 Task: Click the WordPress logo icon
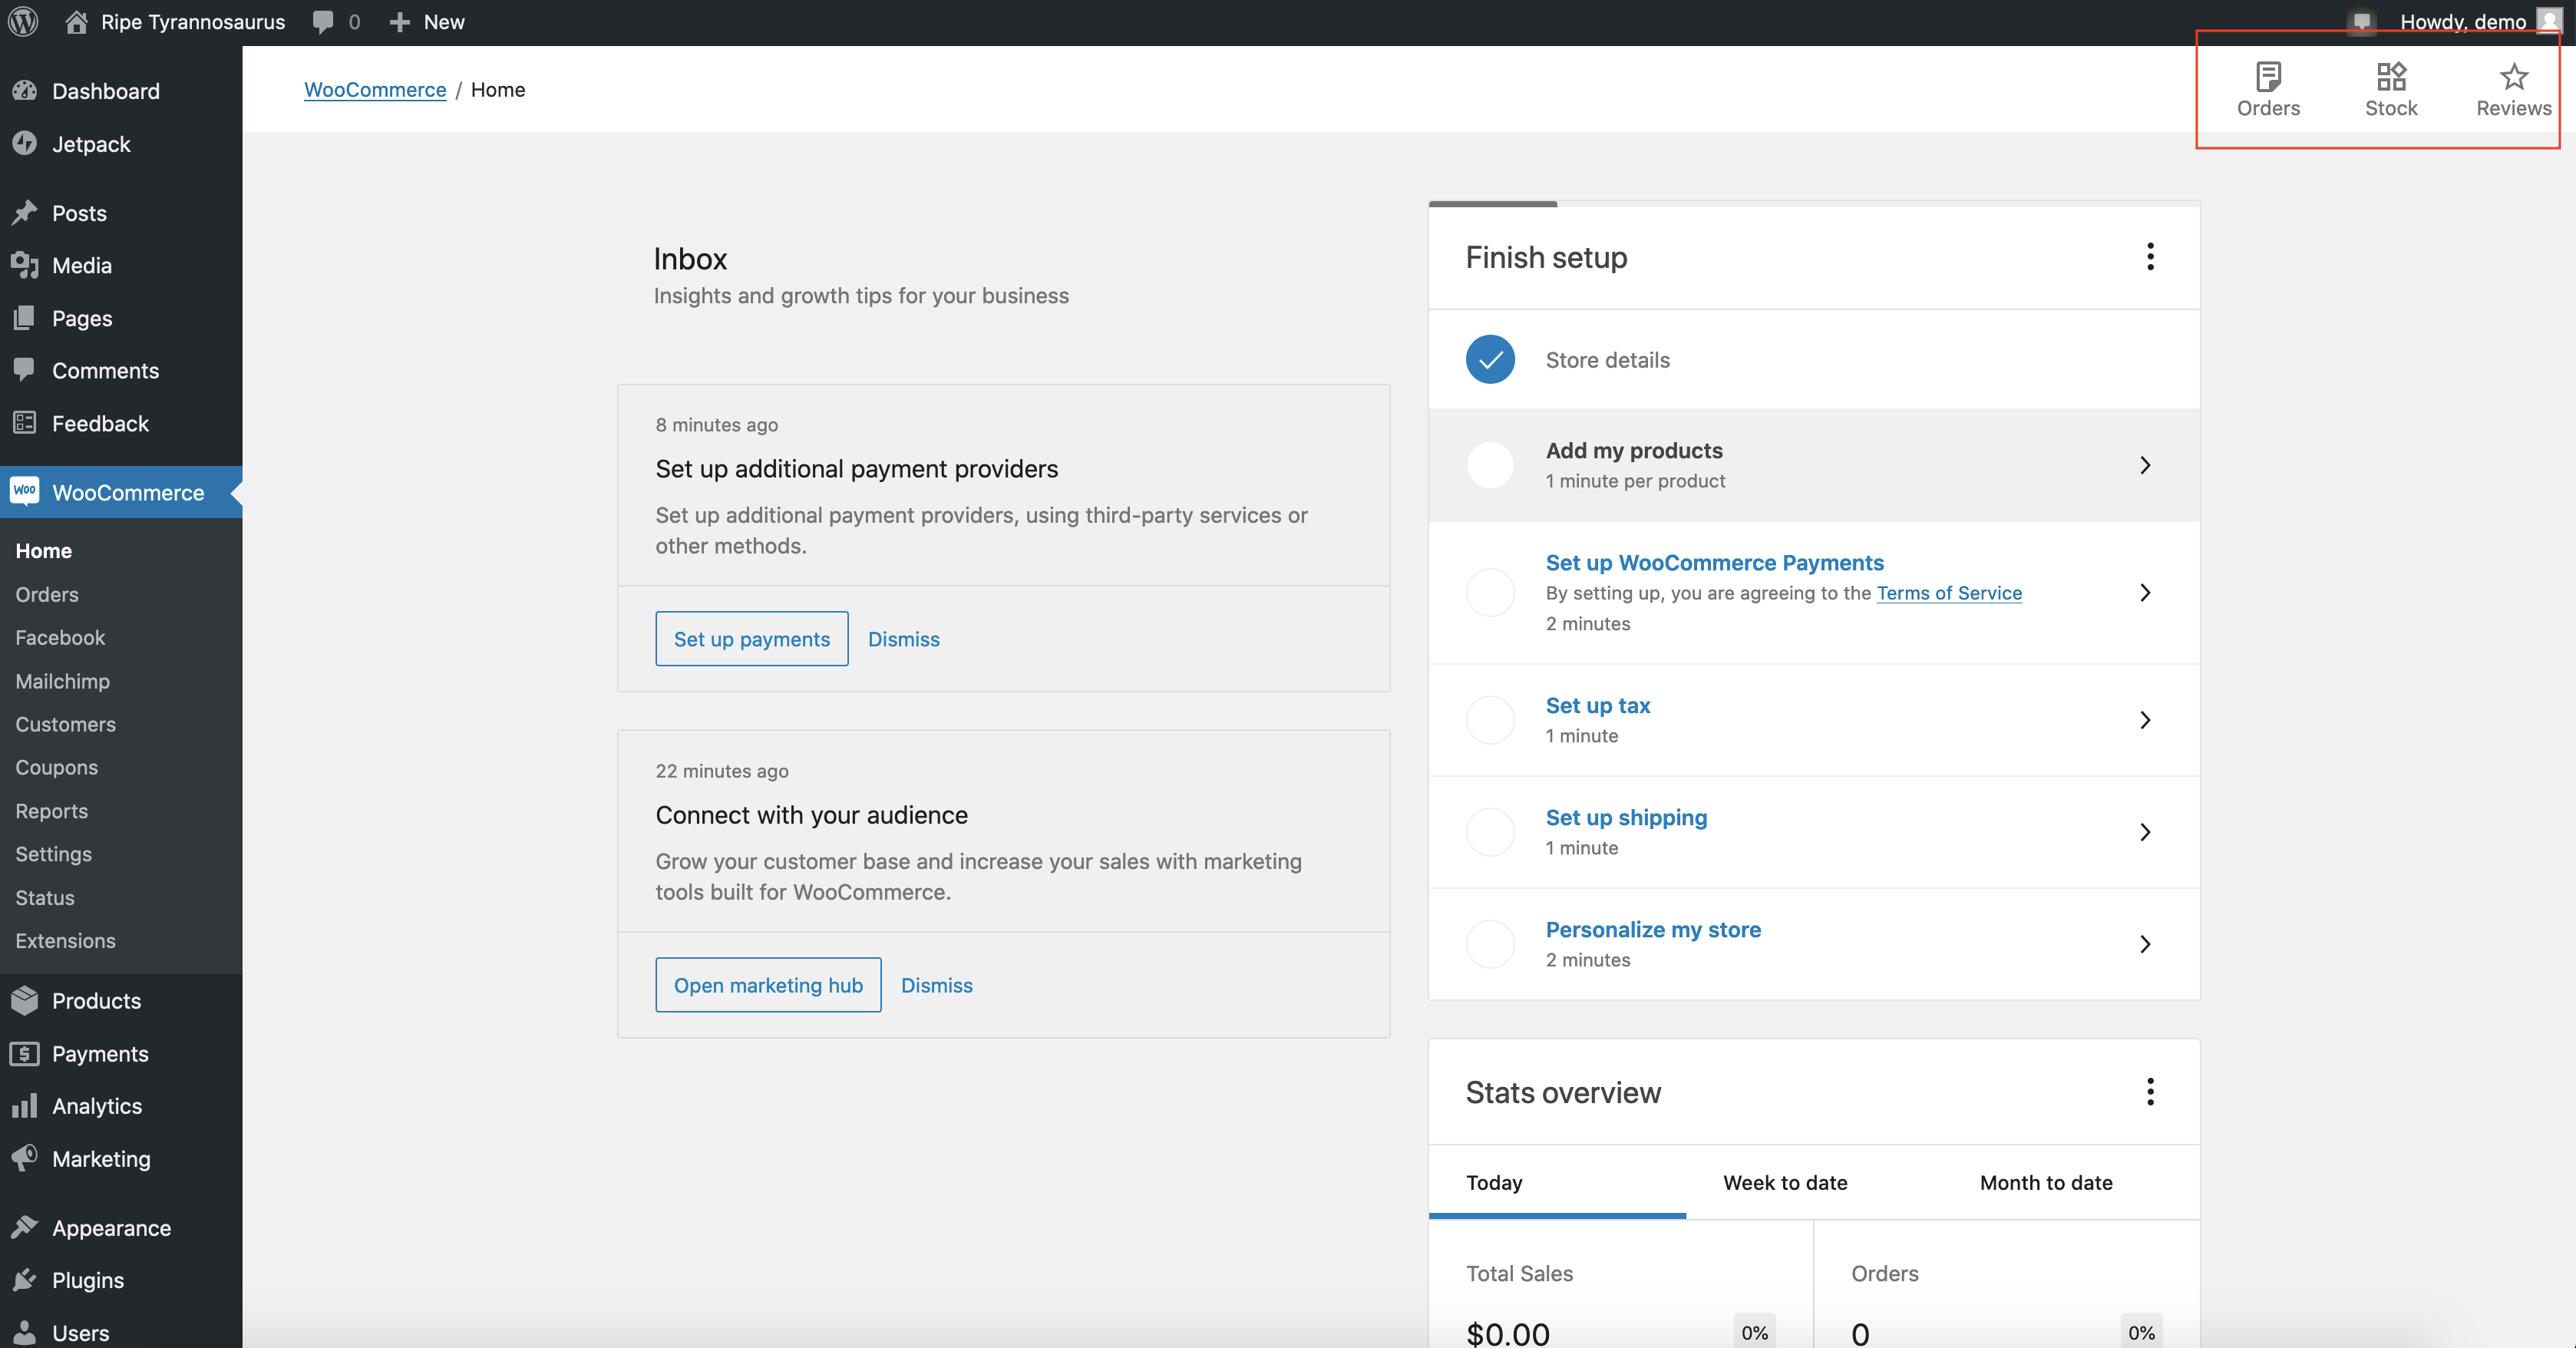[23, 21]
